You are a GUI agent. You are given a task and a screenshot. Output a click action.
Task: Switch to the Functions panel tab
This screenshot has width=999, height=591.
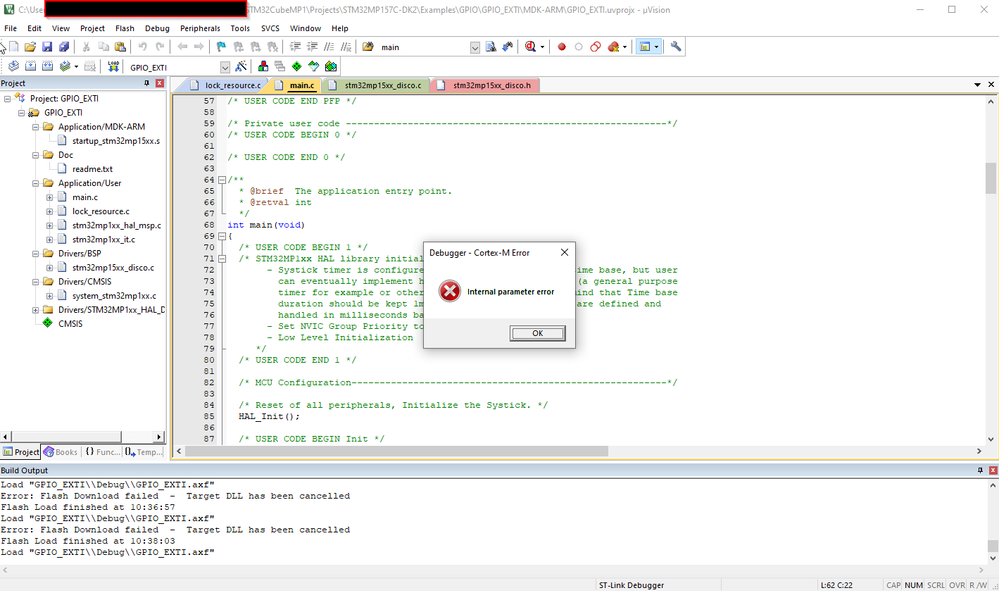pyautogui.click(x=102, y=452)
